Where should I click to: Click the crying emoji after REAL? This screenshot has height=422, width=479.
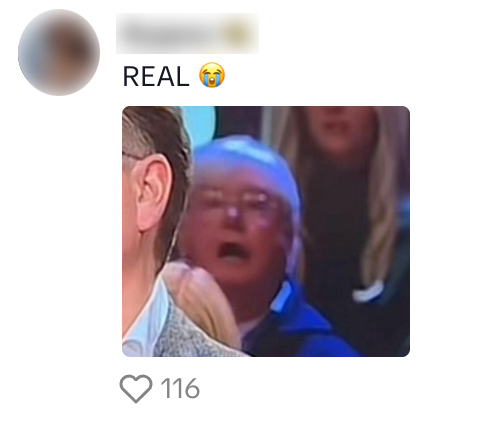(212, 75)
